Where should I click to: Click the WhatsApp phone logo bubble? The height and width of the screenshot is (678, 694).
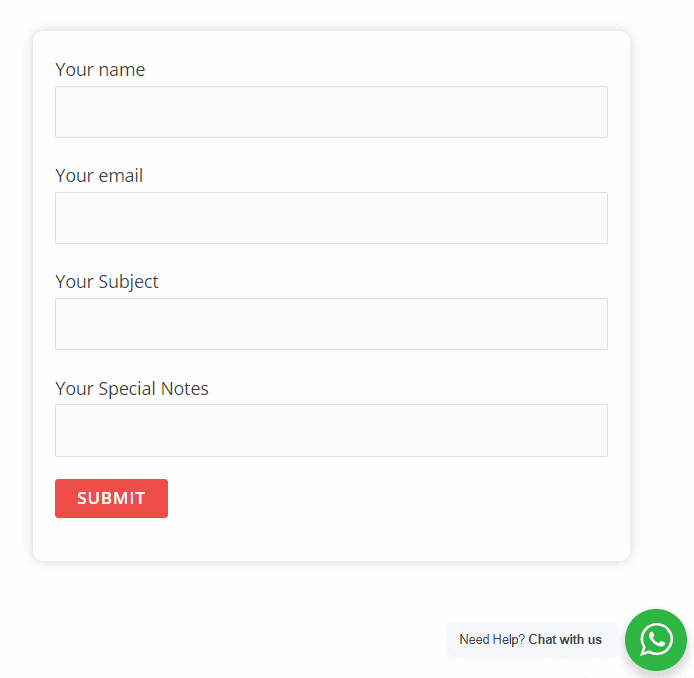click(656, 640)
